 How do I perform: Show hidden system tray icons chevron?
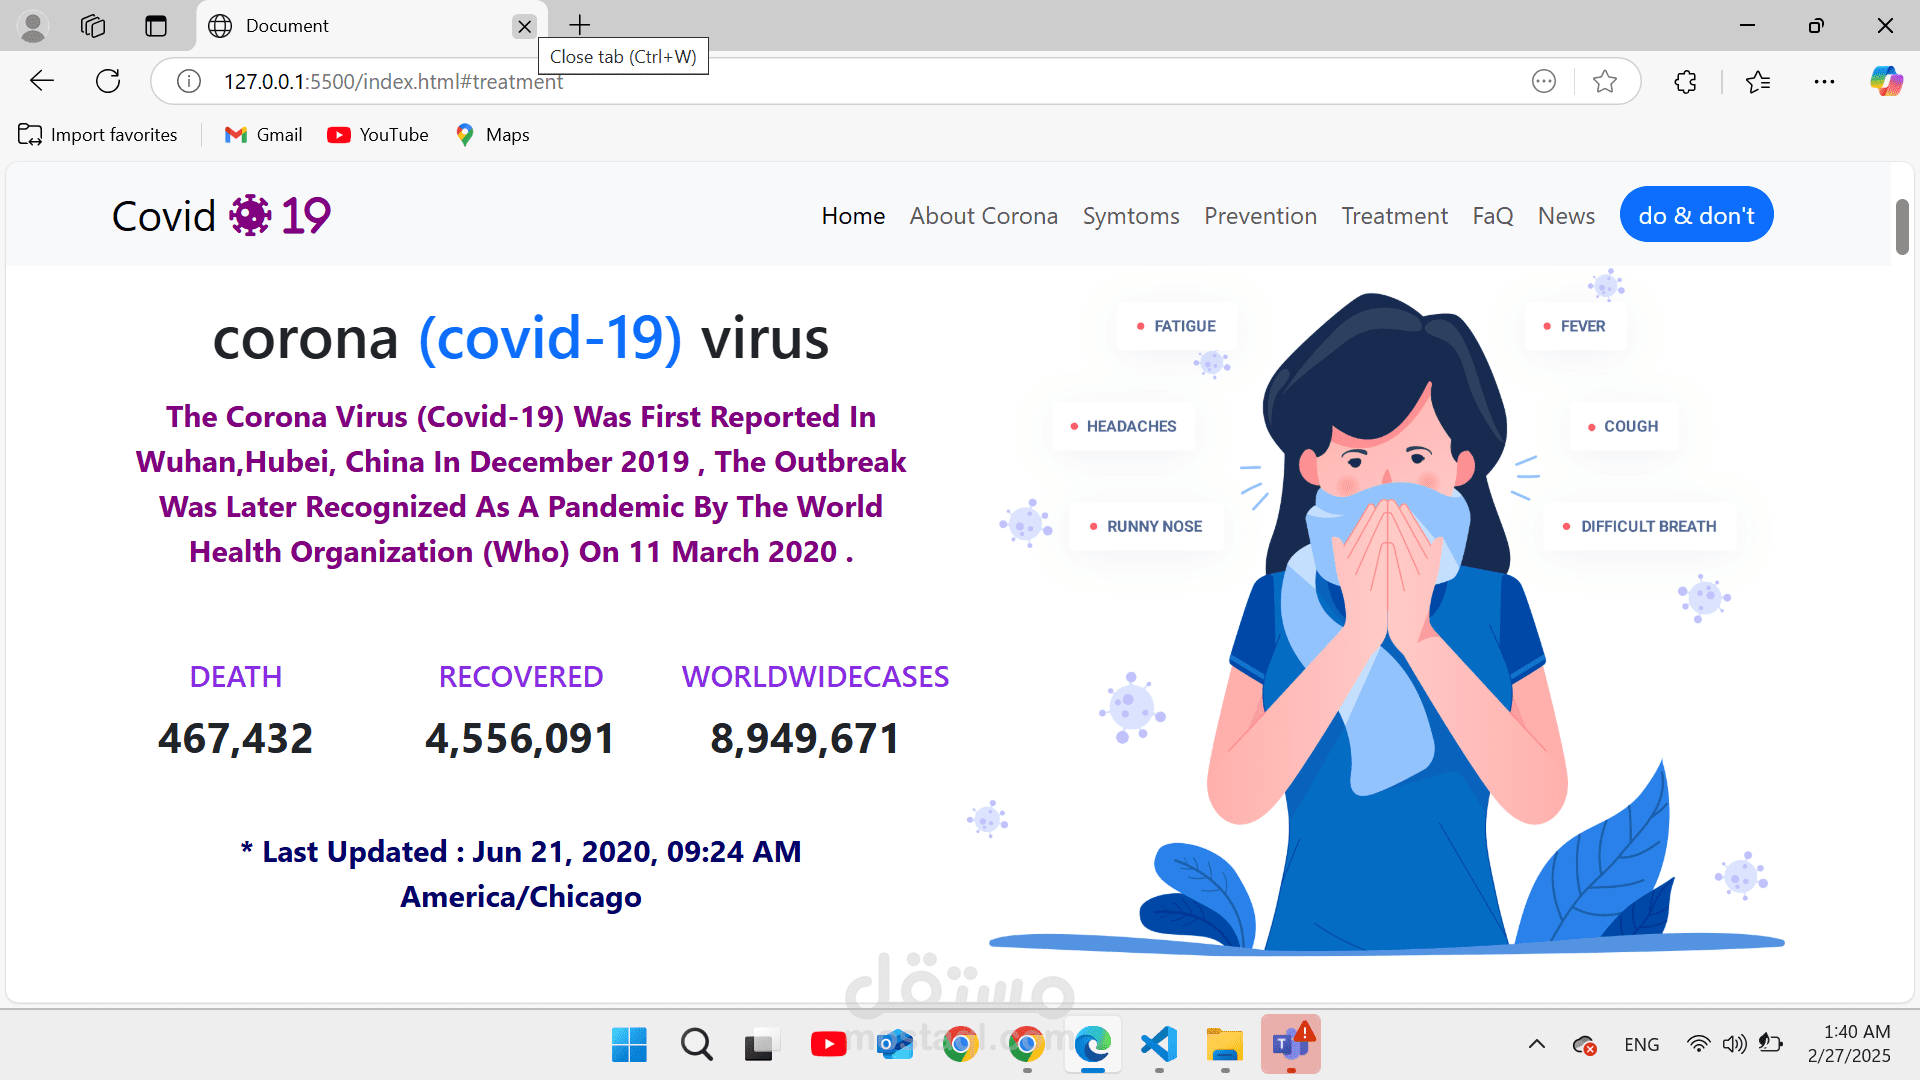[1537, 1044]
